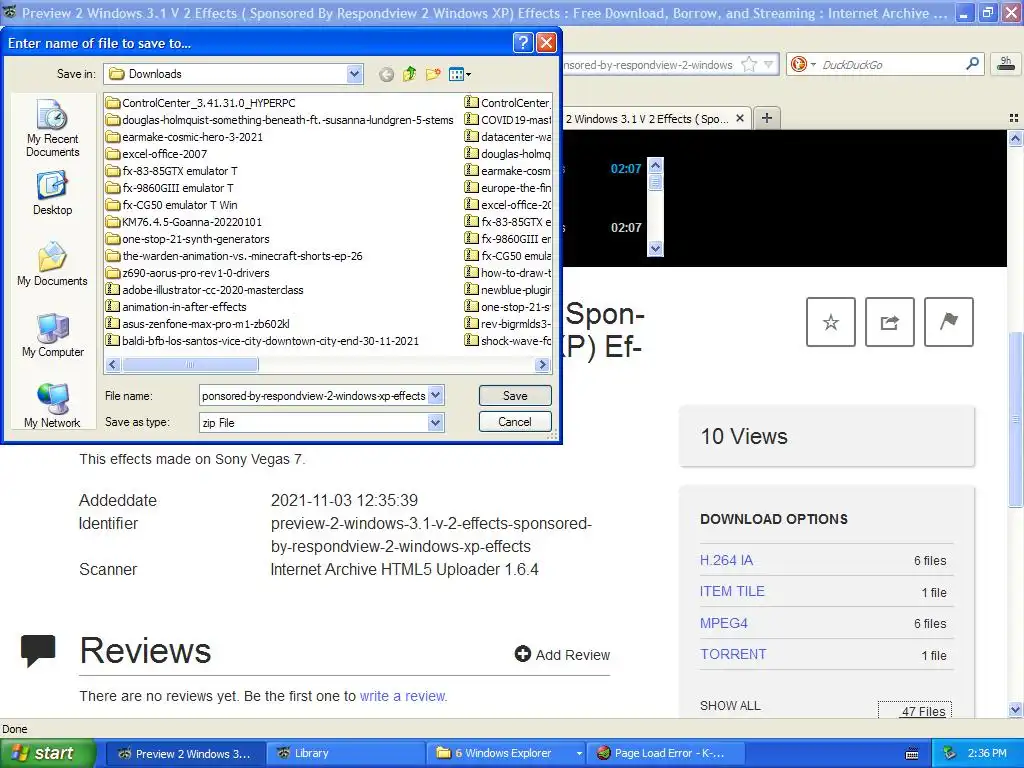Click the Reviews speech bubble icon
The image size is (1024, 768).
coord(39,650)
